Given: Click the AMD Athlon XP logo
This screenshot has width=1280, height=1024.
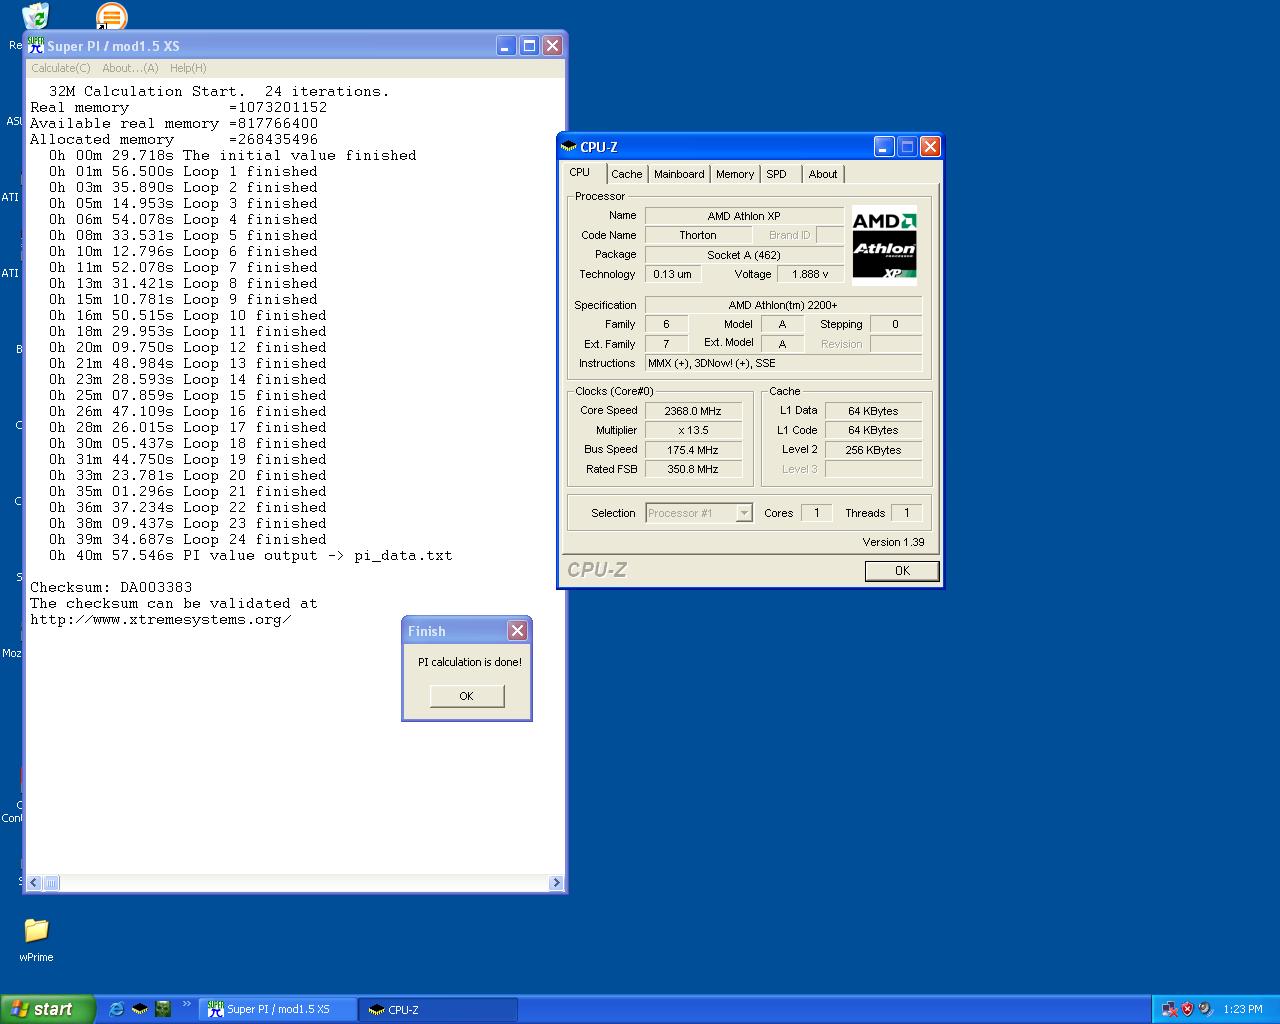Looking at the screenshot, I should [884, 246].
